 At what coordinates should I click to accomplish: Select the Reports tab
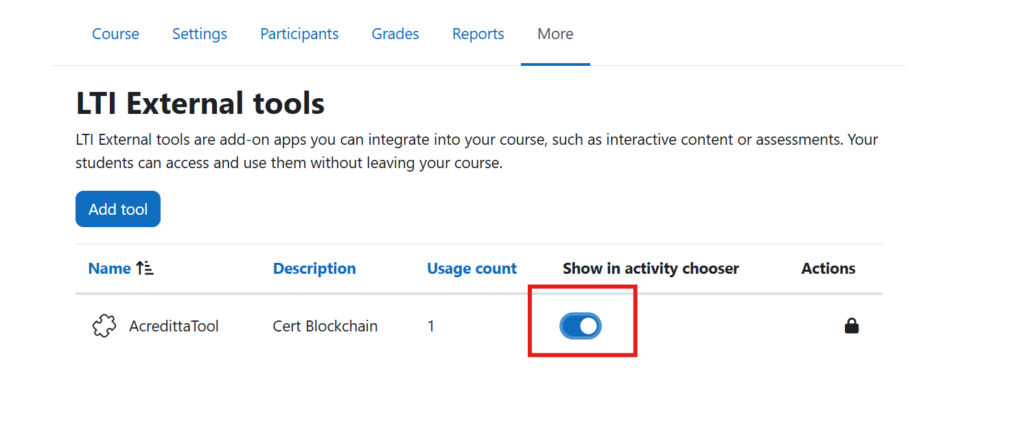478,34
